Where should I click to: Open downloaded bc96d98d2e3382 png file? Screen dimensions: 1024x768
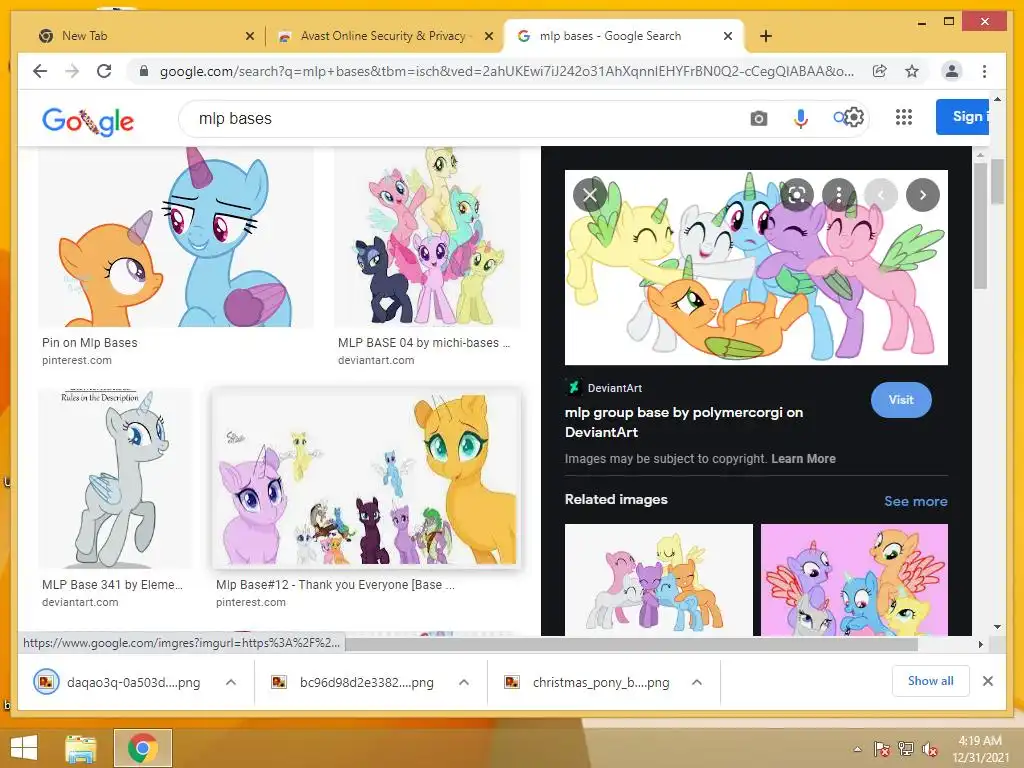point(353,682)
